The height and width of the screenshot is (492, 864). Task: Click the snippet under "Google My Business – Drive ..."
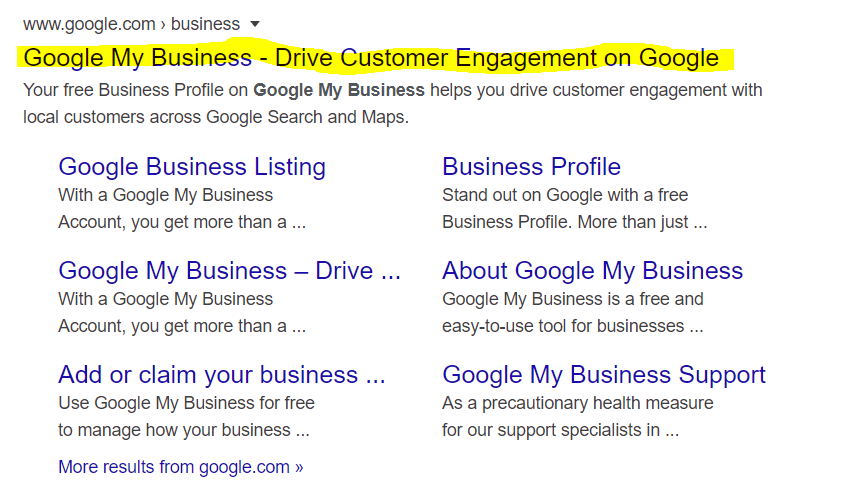pos(182,312)
